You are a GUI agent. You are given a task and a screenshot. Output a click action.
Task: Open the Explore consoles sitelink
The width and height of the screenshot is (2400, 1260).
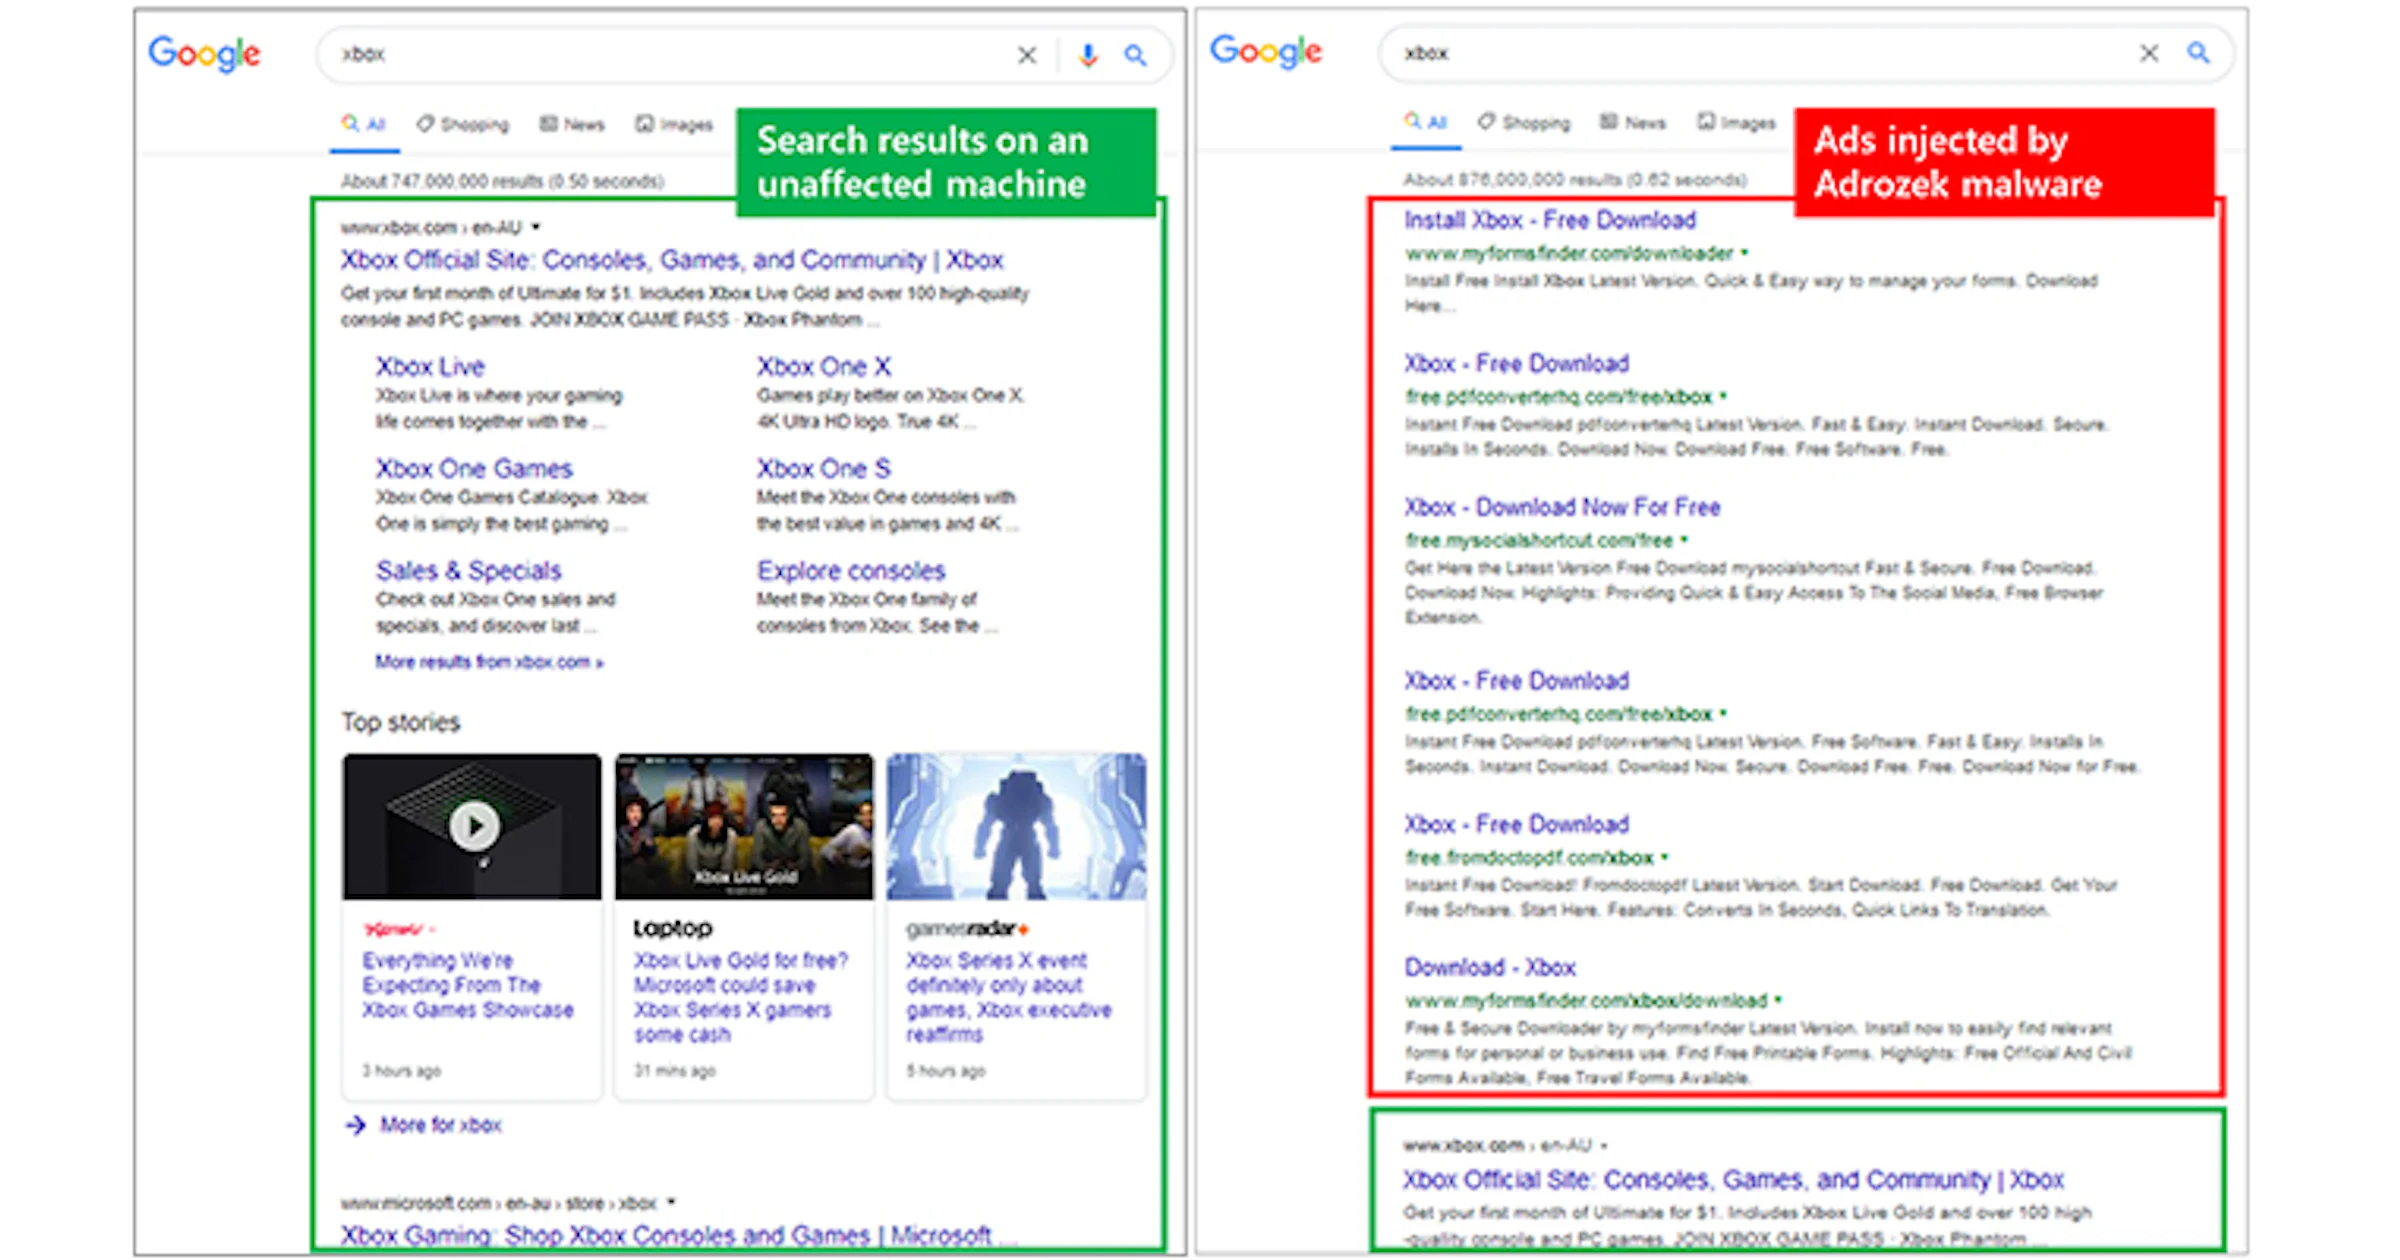click(851, 571)
